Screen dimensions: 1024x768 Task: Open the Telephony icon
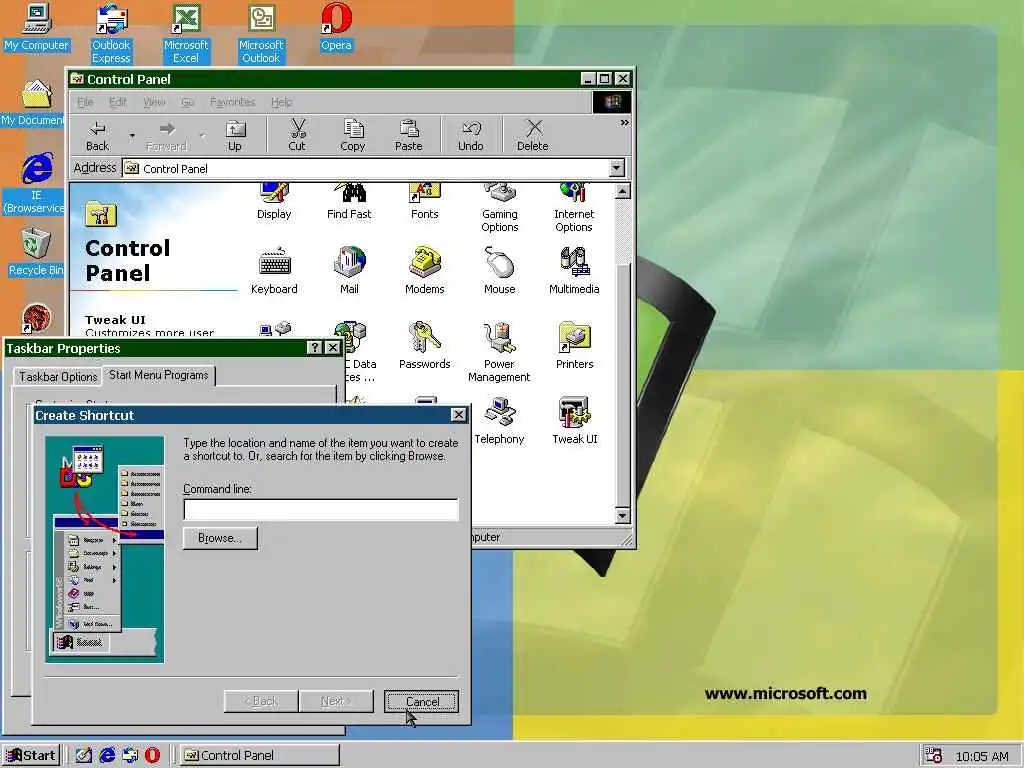click(500, 421)
